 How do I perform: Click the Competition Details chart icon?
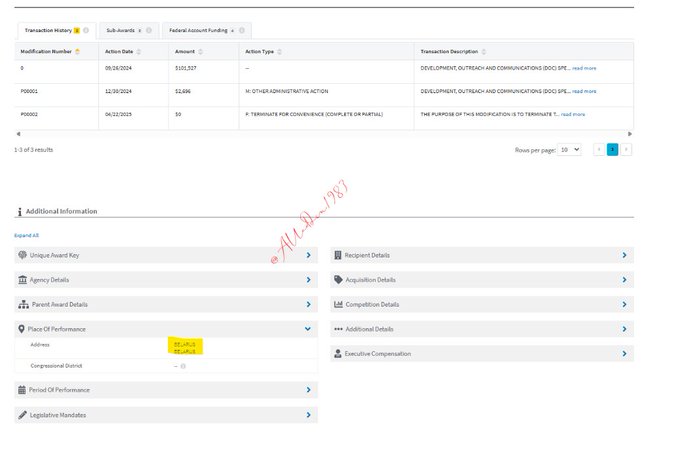(338, 304)
